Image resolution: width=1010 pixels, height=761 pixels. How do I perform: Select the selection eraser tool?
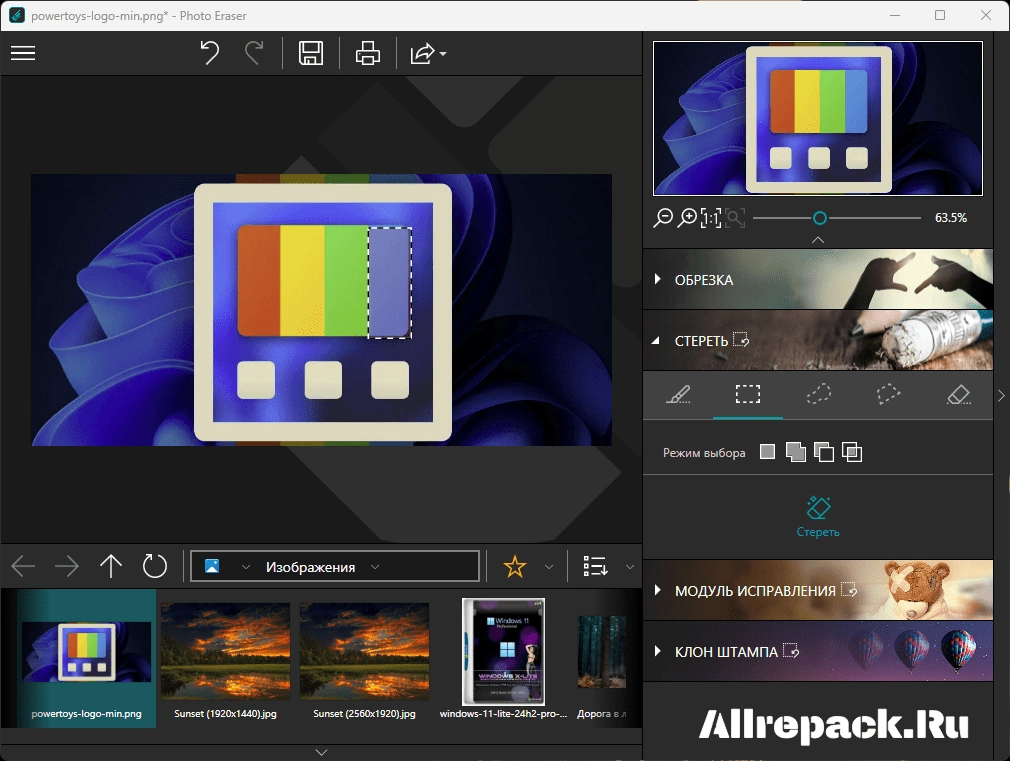click(x=958, y=394)
